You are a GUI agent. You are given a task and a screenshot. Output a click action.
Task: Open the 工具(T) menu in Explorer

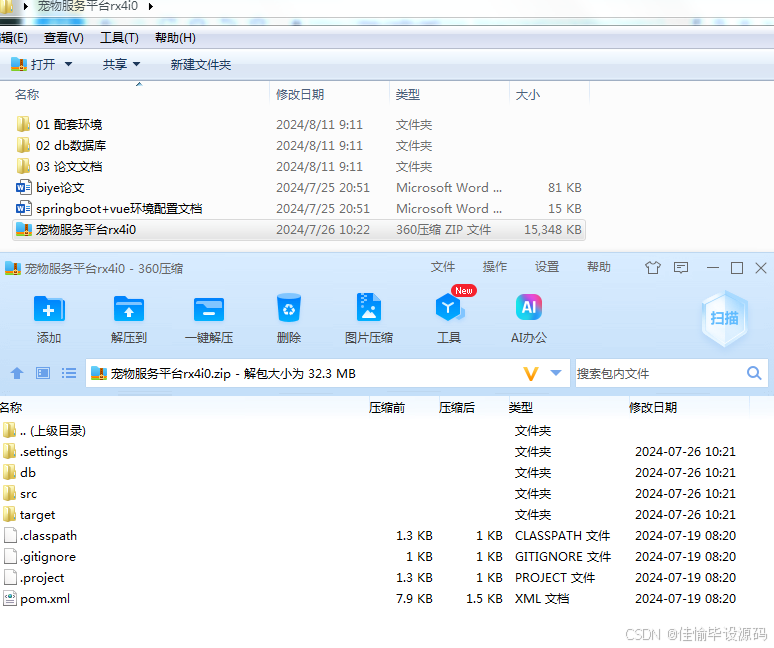coord(119,38)
